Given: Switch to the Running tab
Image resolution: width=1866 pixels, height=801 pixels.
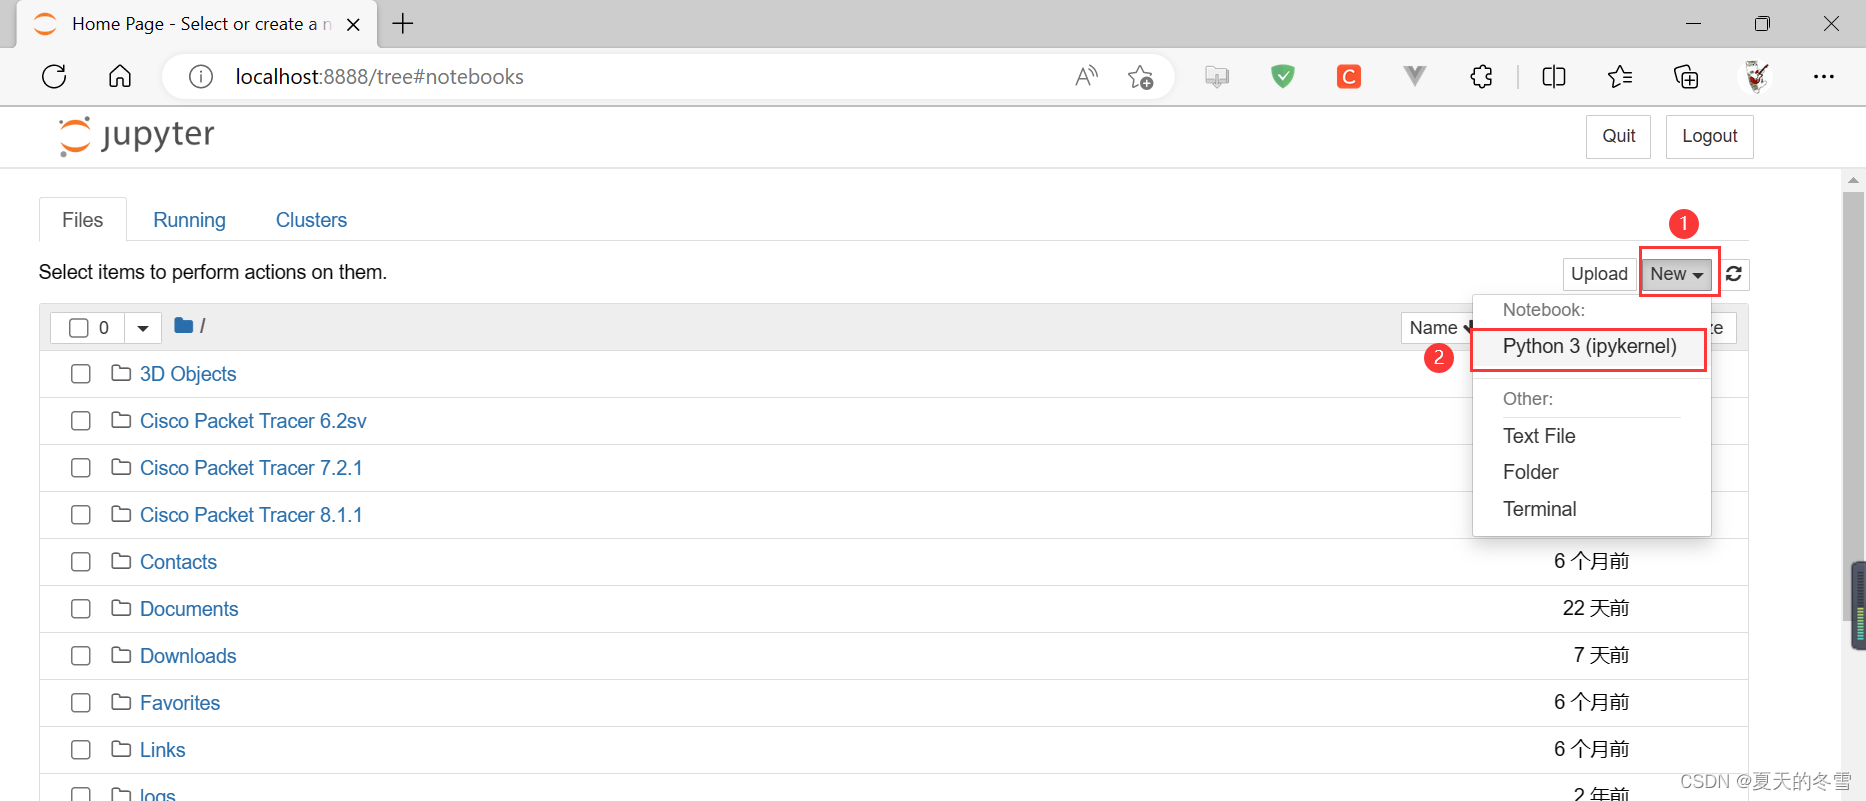Looking at the screenshot, I should click(x=189, y=220).
